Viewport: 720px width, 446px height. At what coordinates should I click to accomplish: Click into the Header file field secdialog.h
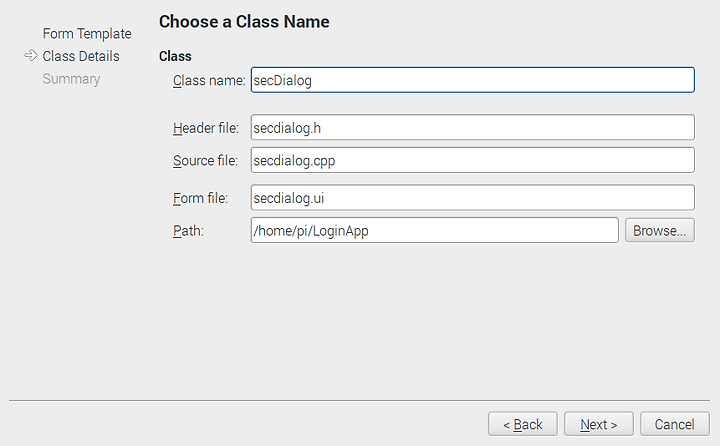pyautogui.click(x=472, y=127)
